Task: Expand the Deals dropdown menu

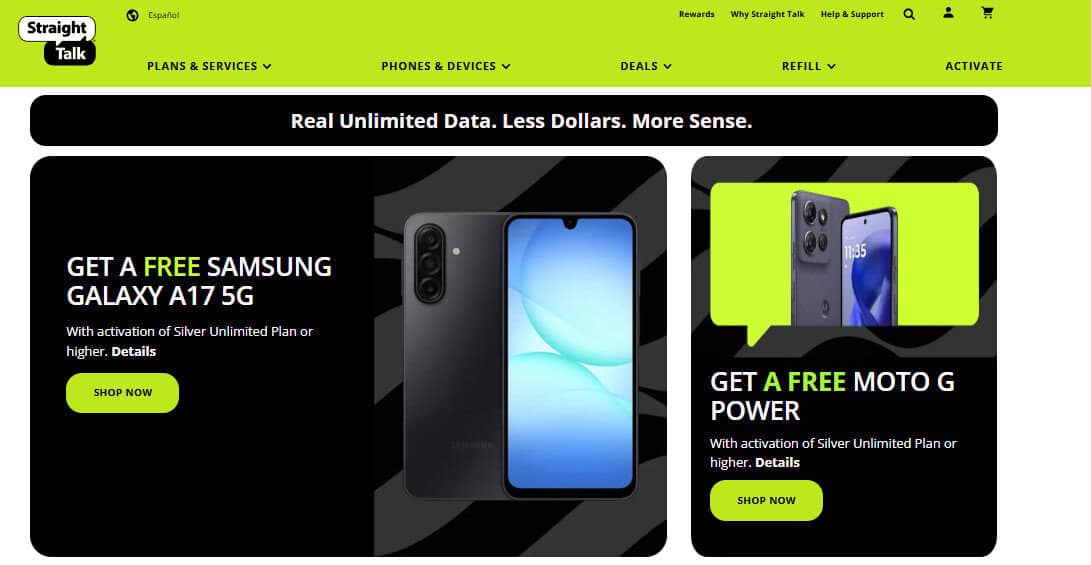Action: click(646, 66)
